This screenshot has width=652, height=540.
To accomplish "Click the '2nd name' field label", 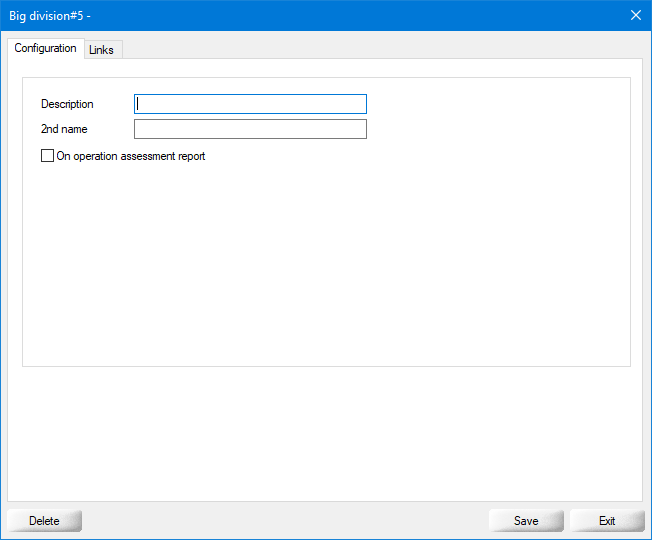I will (x=64, y=129).
